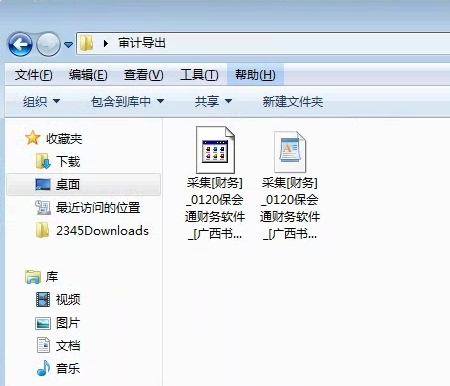Open the 查看(V) menu
This screenshot has width=450, height=386.
click(x=143, y=75)
